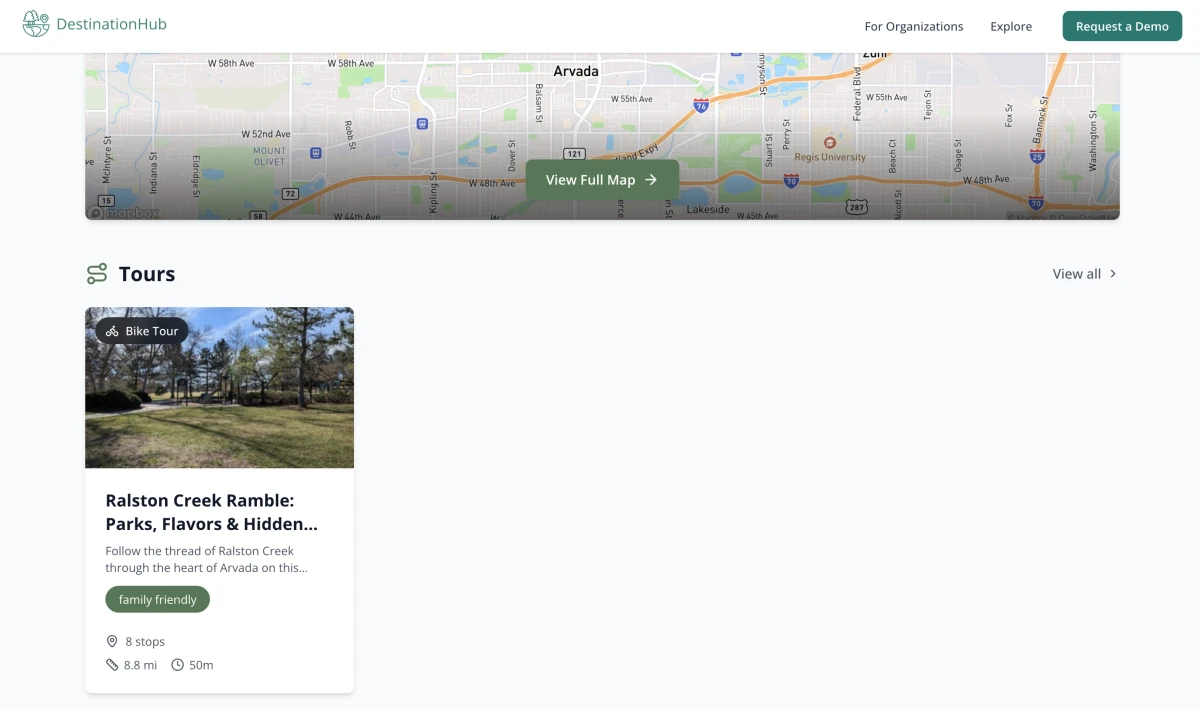Click the View Full Map button
Image resolution: width=1200 pixels, height=710 pixels.
pyautogui.click(x=602, y=180)
